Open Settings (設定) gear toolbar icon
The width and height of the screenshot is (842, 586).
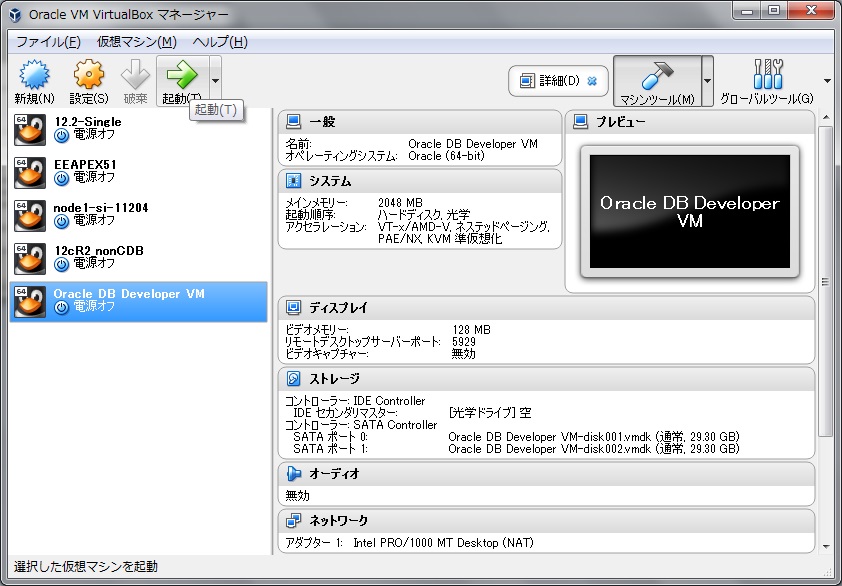89,74
